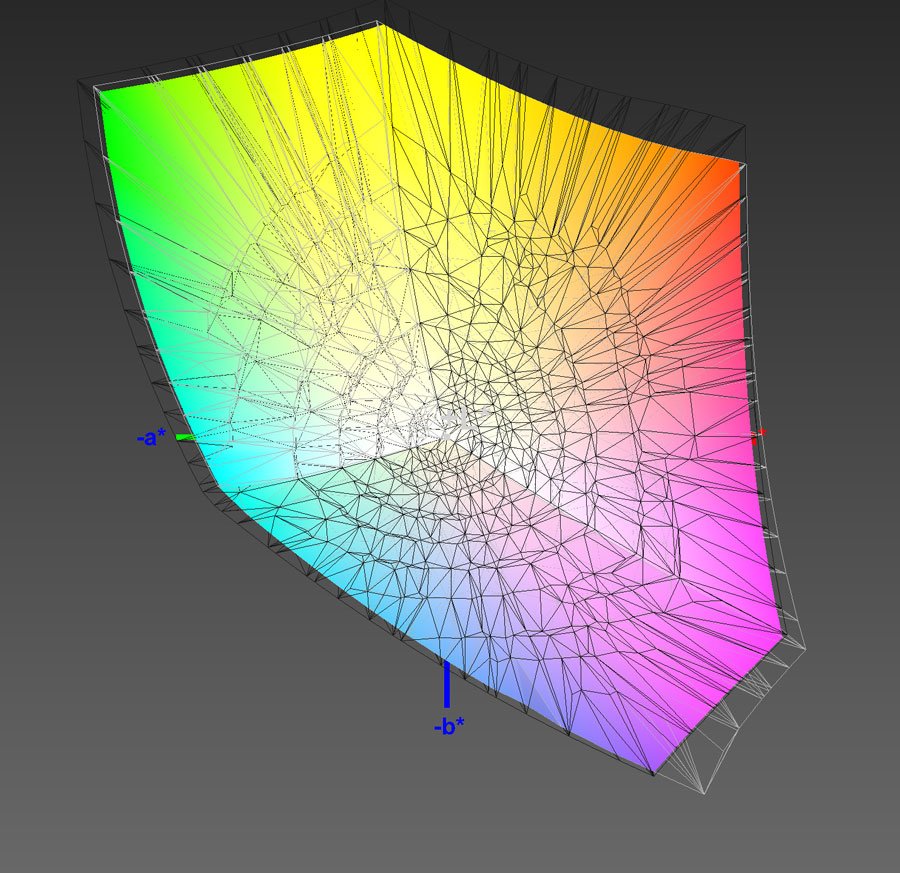Image resolution: width=900 pixels, height=873 pixels.
Task: Click the green -a* axis stub
Action: click(185, 437)
